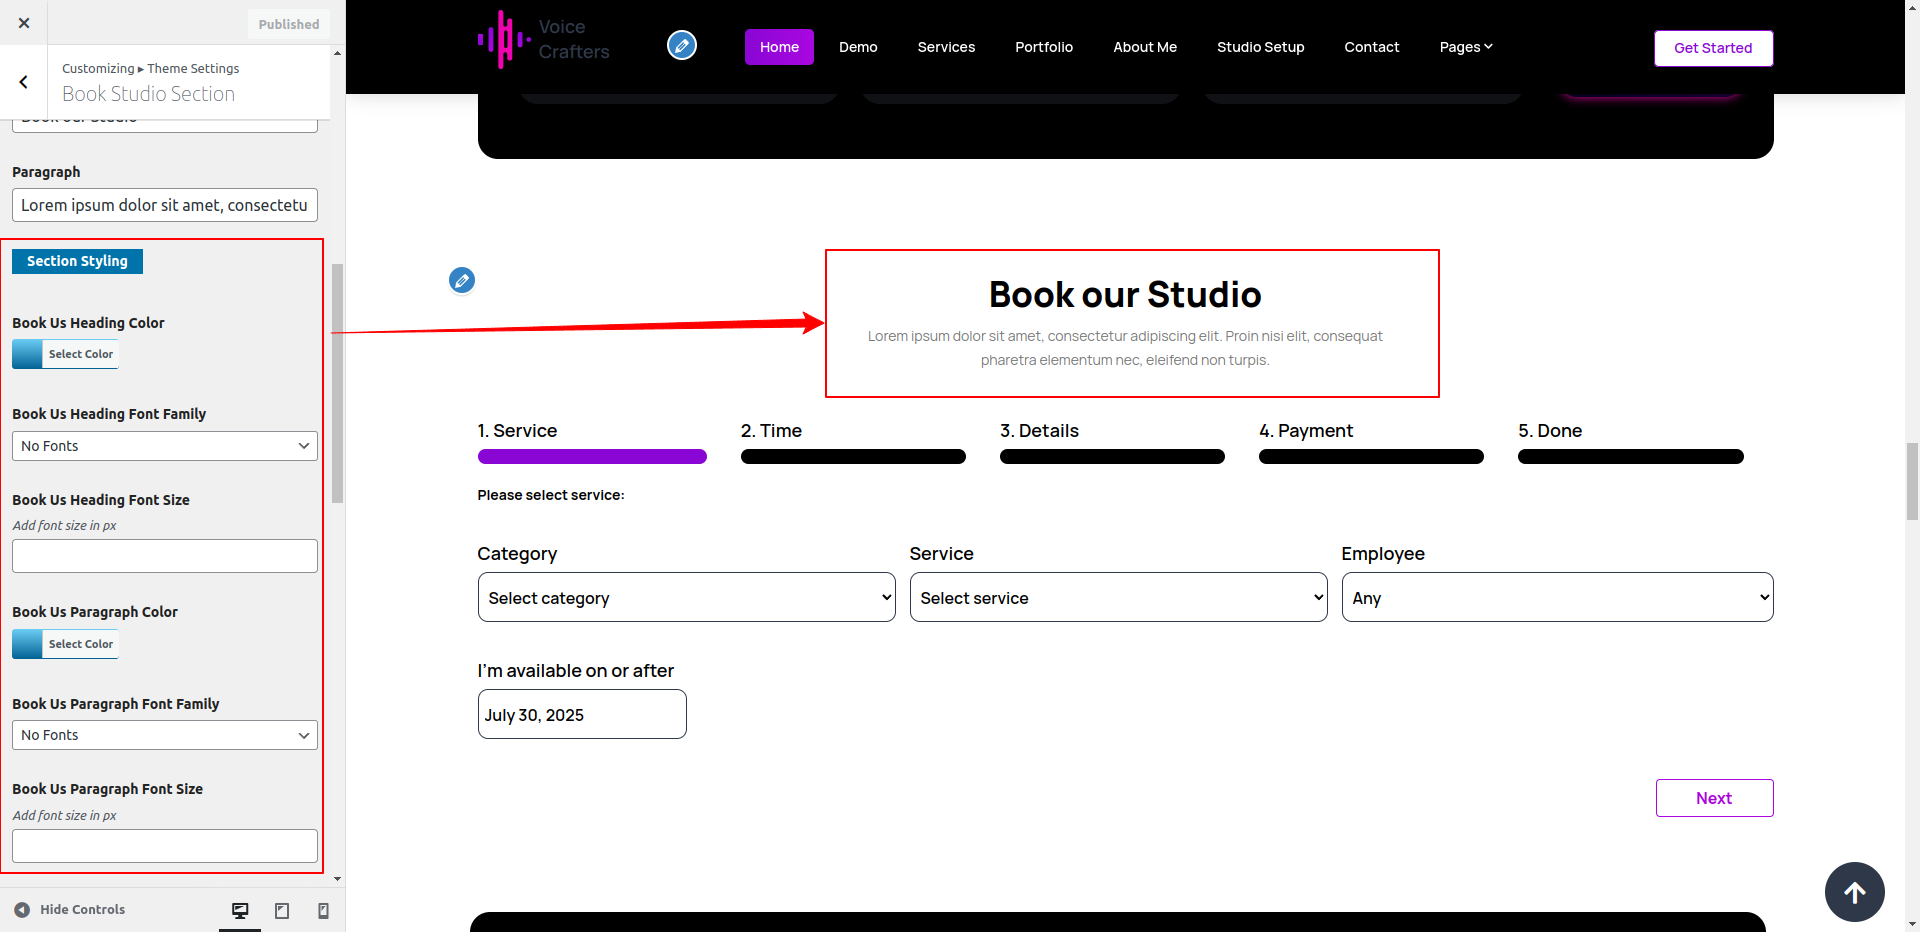Image resolution: width=1920 pixels, height=932 pixels.
Task: Open Book Us Paragraph Font Family dropdown
Action: click(165, 735)
